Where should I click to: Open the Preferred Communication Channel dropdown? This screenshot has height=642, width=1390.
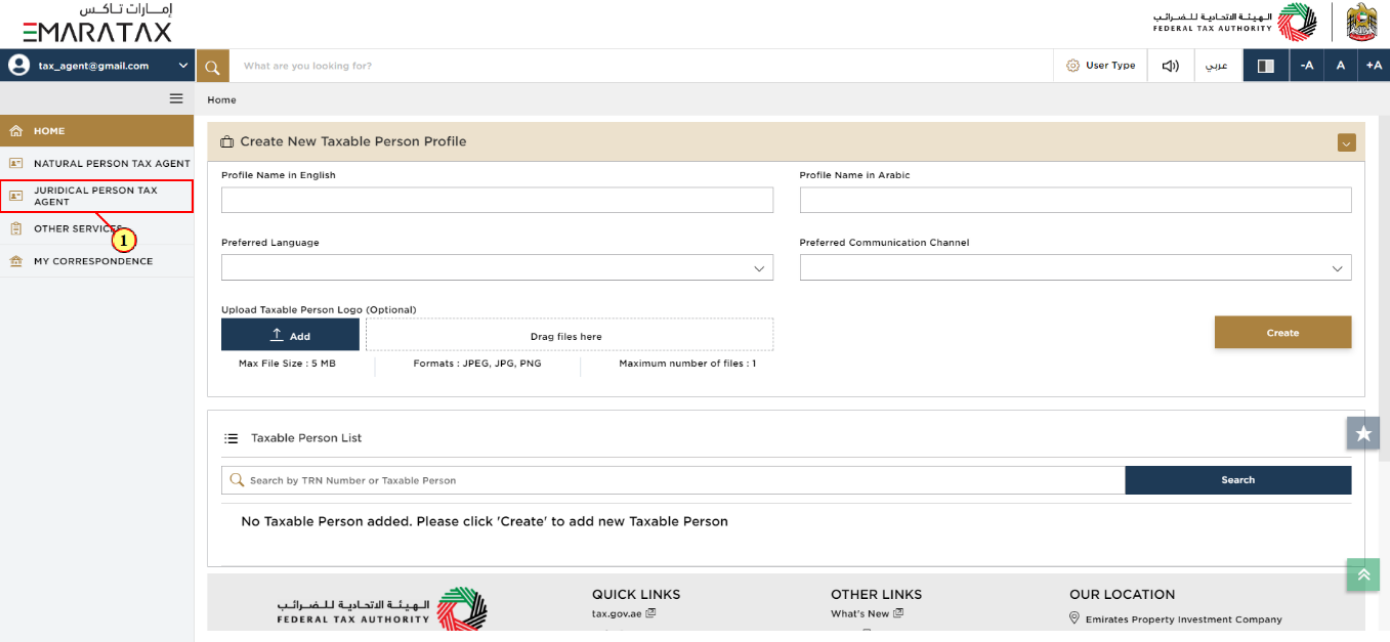[x=1075, y=268]
